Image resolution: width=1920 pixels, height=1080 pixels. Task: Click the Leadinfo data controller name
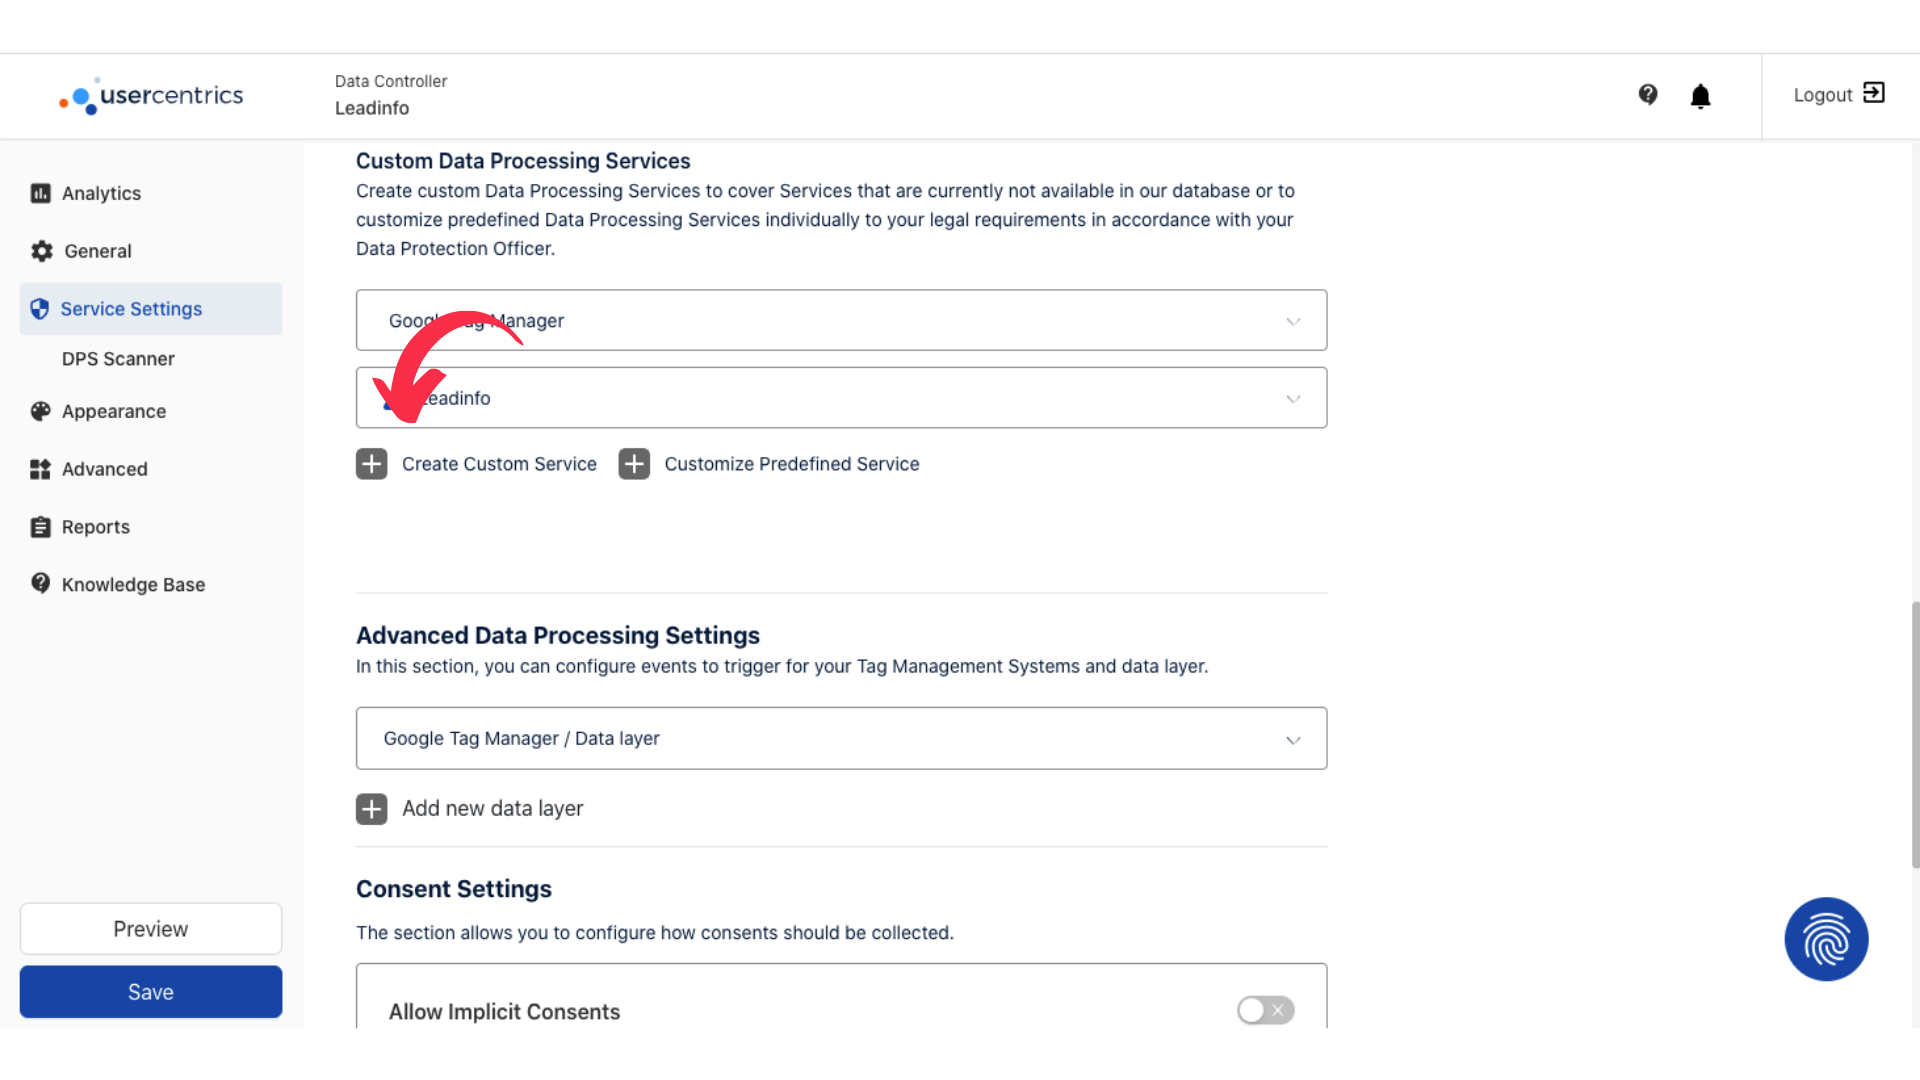372,108
